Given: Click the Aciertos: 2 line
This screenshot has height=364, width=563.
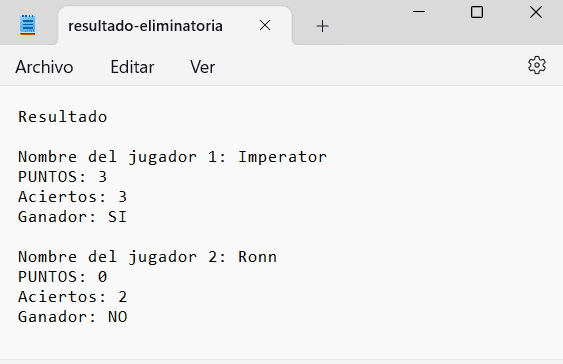Looking at the screenshot, I should tap(73, 297).
